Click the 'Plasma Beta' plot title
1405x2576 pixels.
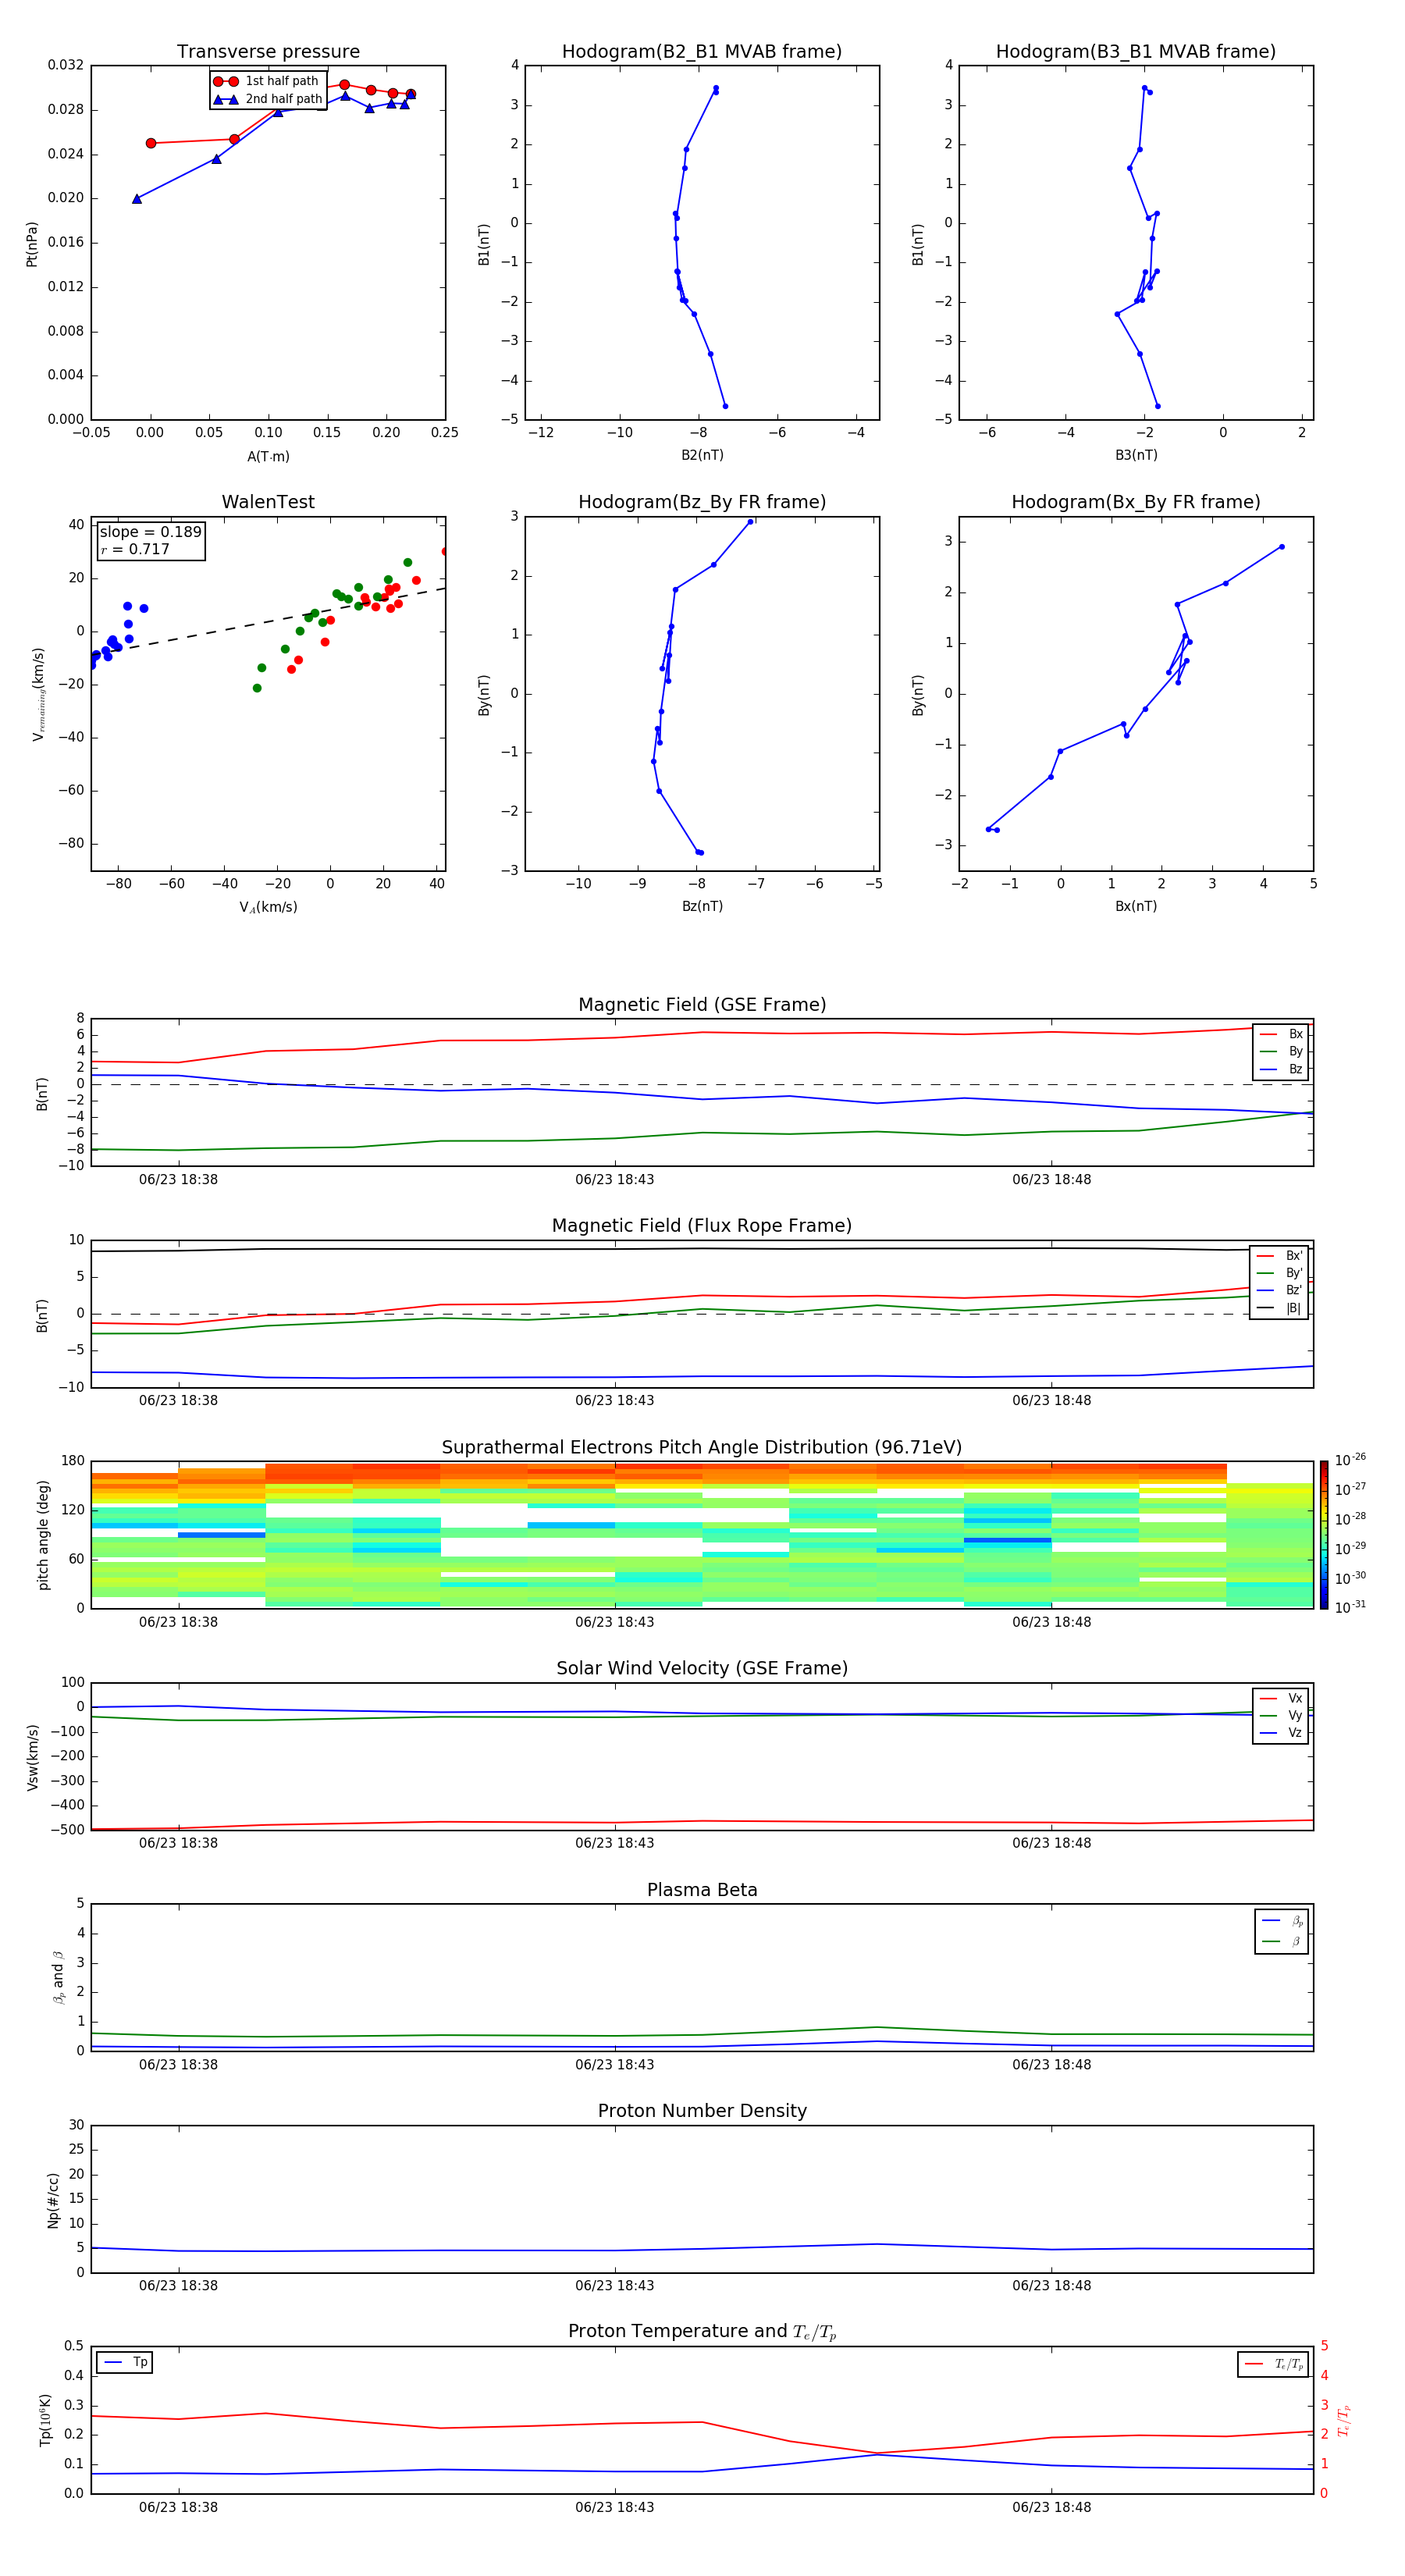tap(702, 1890)
